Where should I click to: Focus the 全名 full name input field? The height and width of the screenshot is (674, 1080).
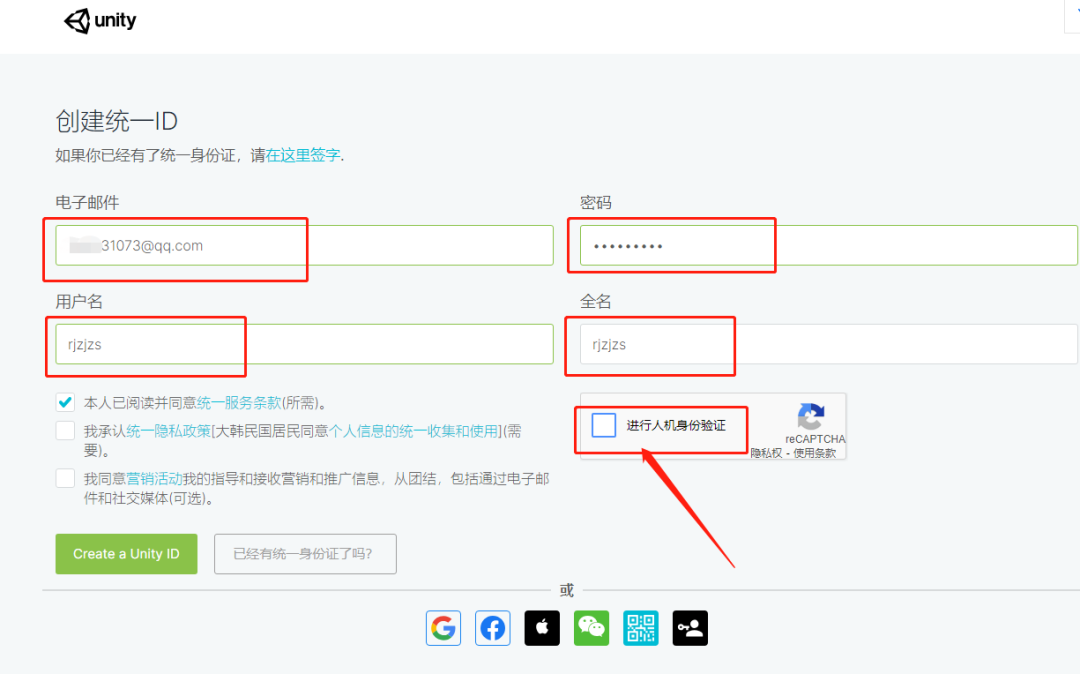click(x=829, y=344)
